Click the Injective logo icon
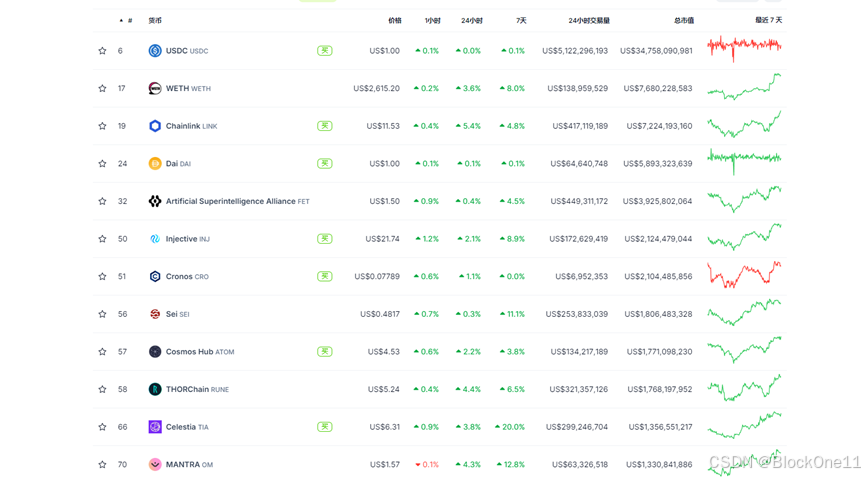This screenshot has height=477, width=865. pos(155,239)
